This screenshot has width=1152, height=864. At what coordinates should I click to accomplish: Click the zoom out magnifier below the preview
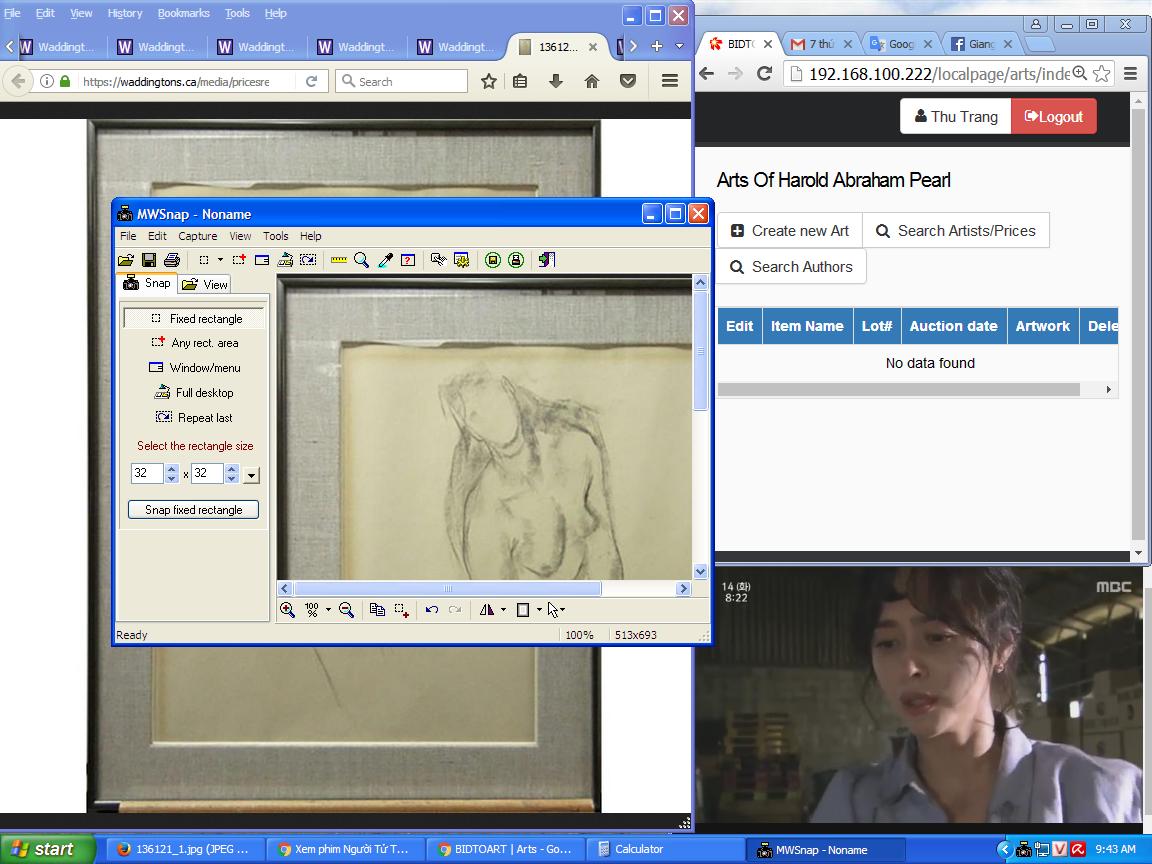point(346,610)
